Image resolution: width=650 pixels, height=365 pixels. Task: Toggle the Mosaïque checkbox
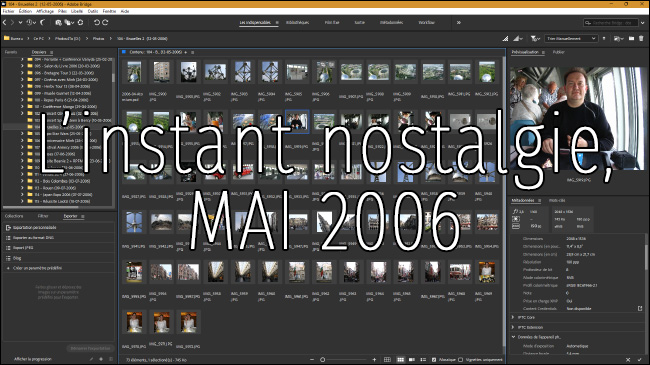coord(434,360)
